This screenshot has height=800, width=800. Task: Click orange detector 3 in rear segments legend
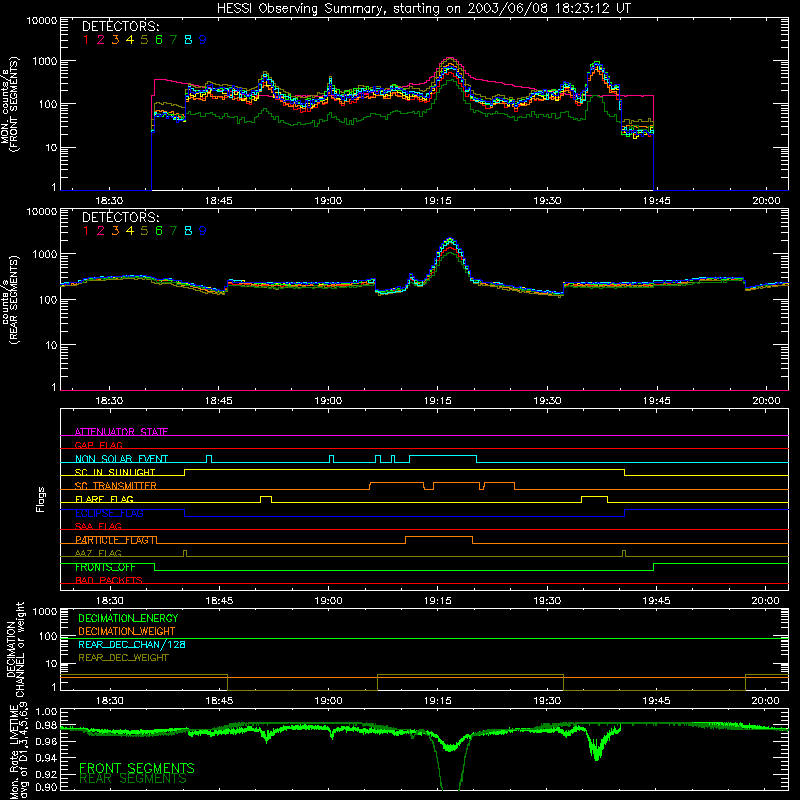[115, 231]
